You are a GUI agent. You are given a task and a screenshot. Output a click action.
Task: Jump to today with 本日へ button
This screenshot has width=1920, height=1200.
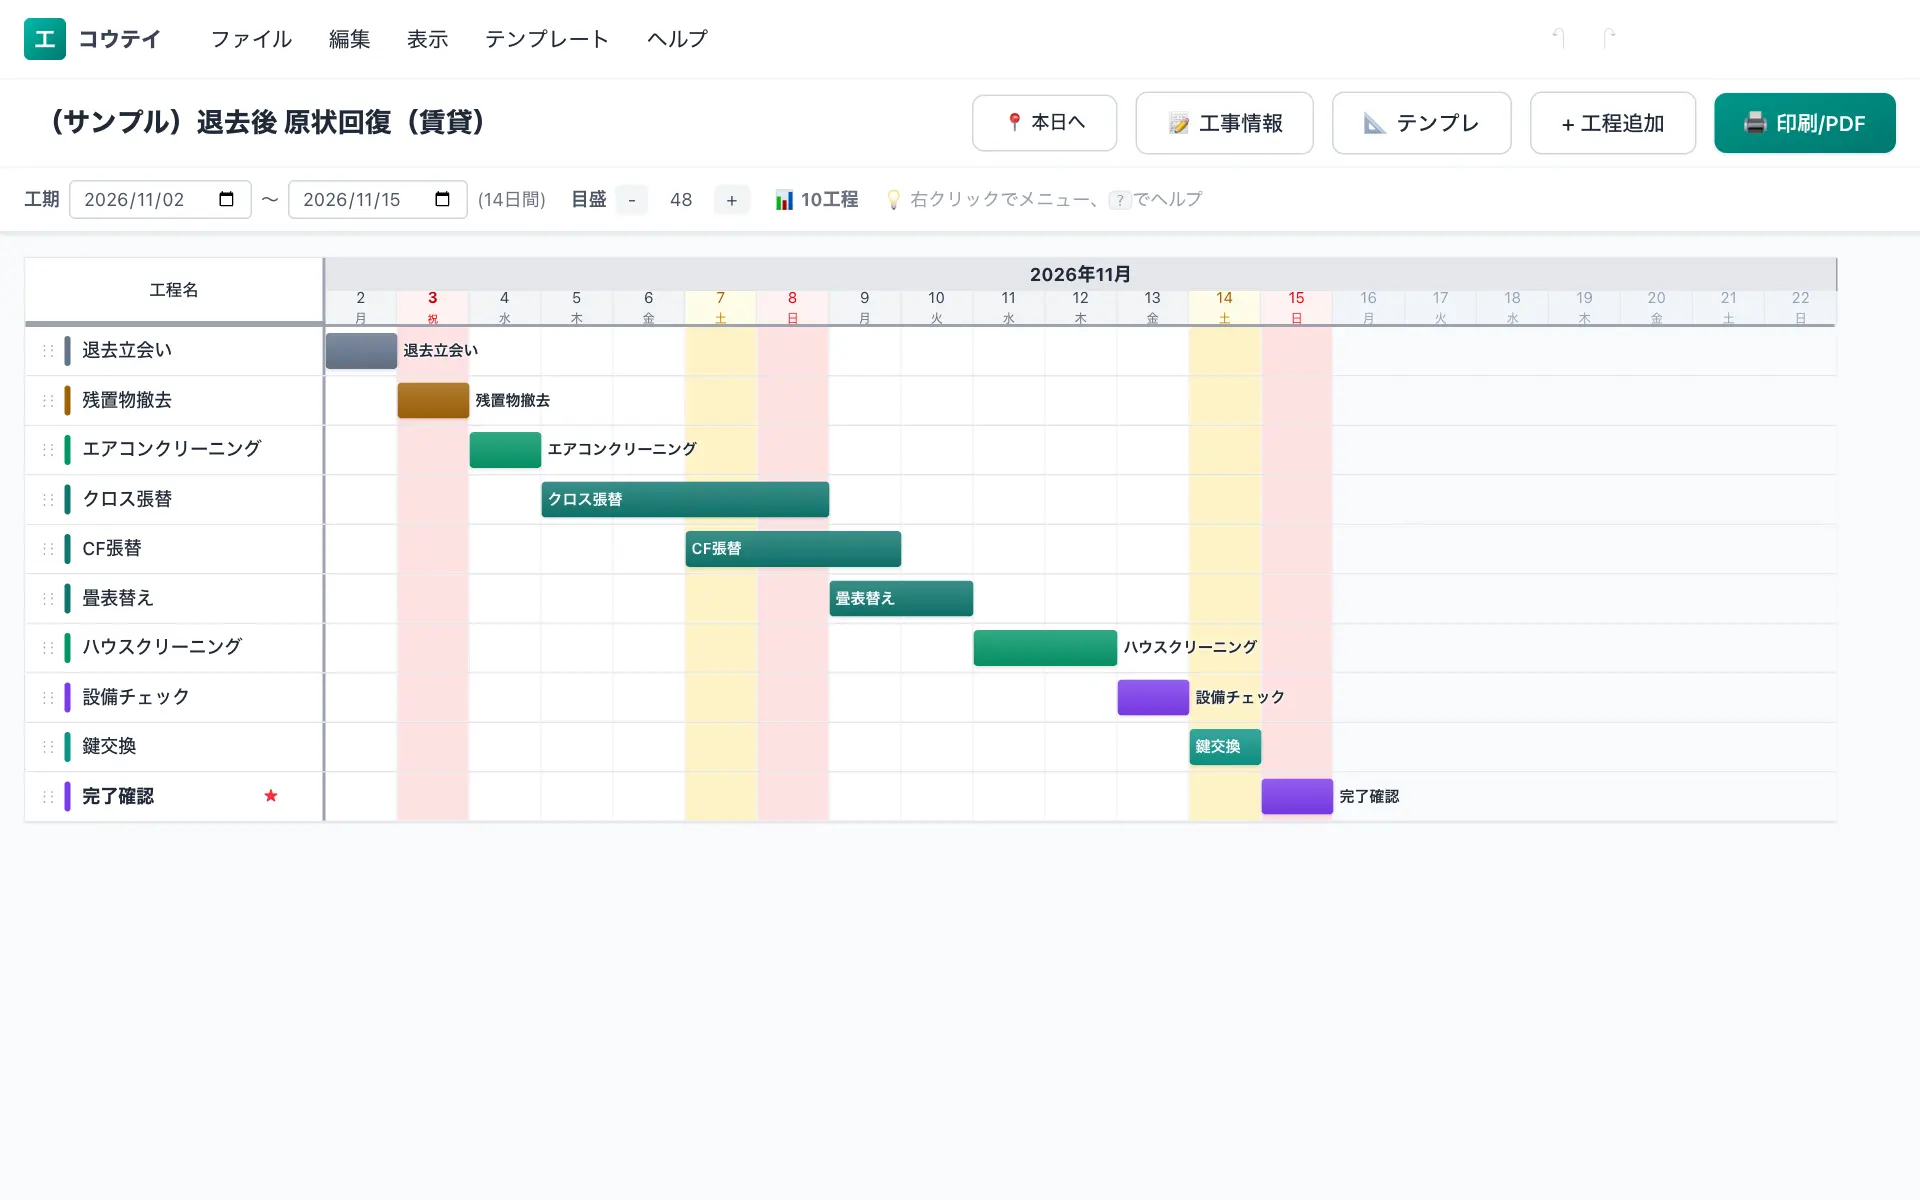click(1044, 123)
